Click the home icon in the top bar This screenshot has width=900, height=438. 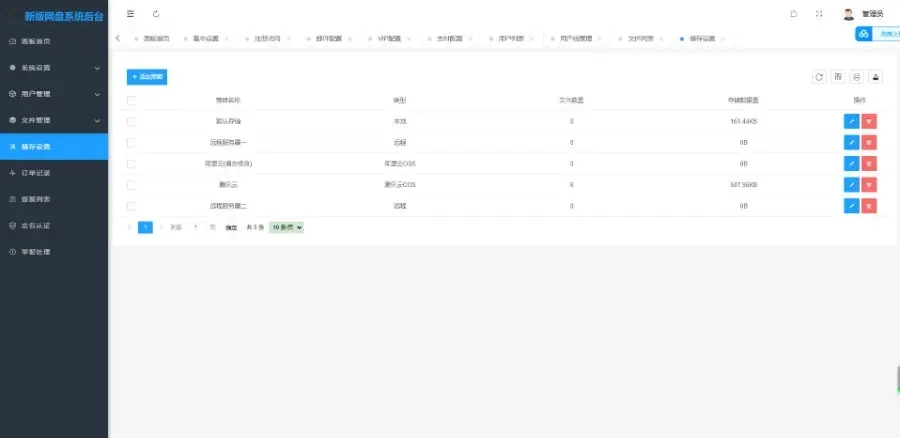point(793,14)
